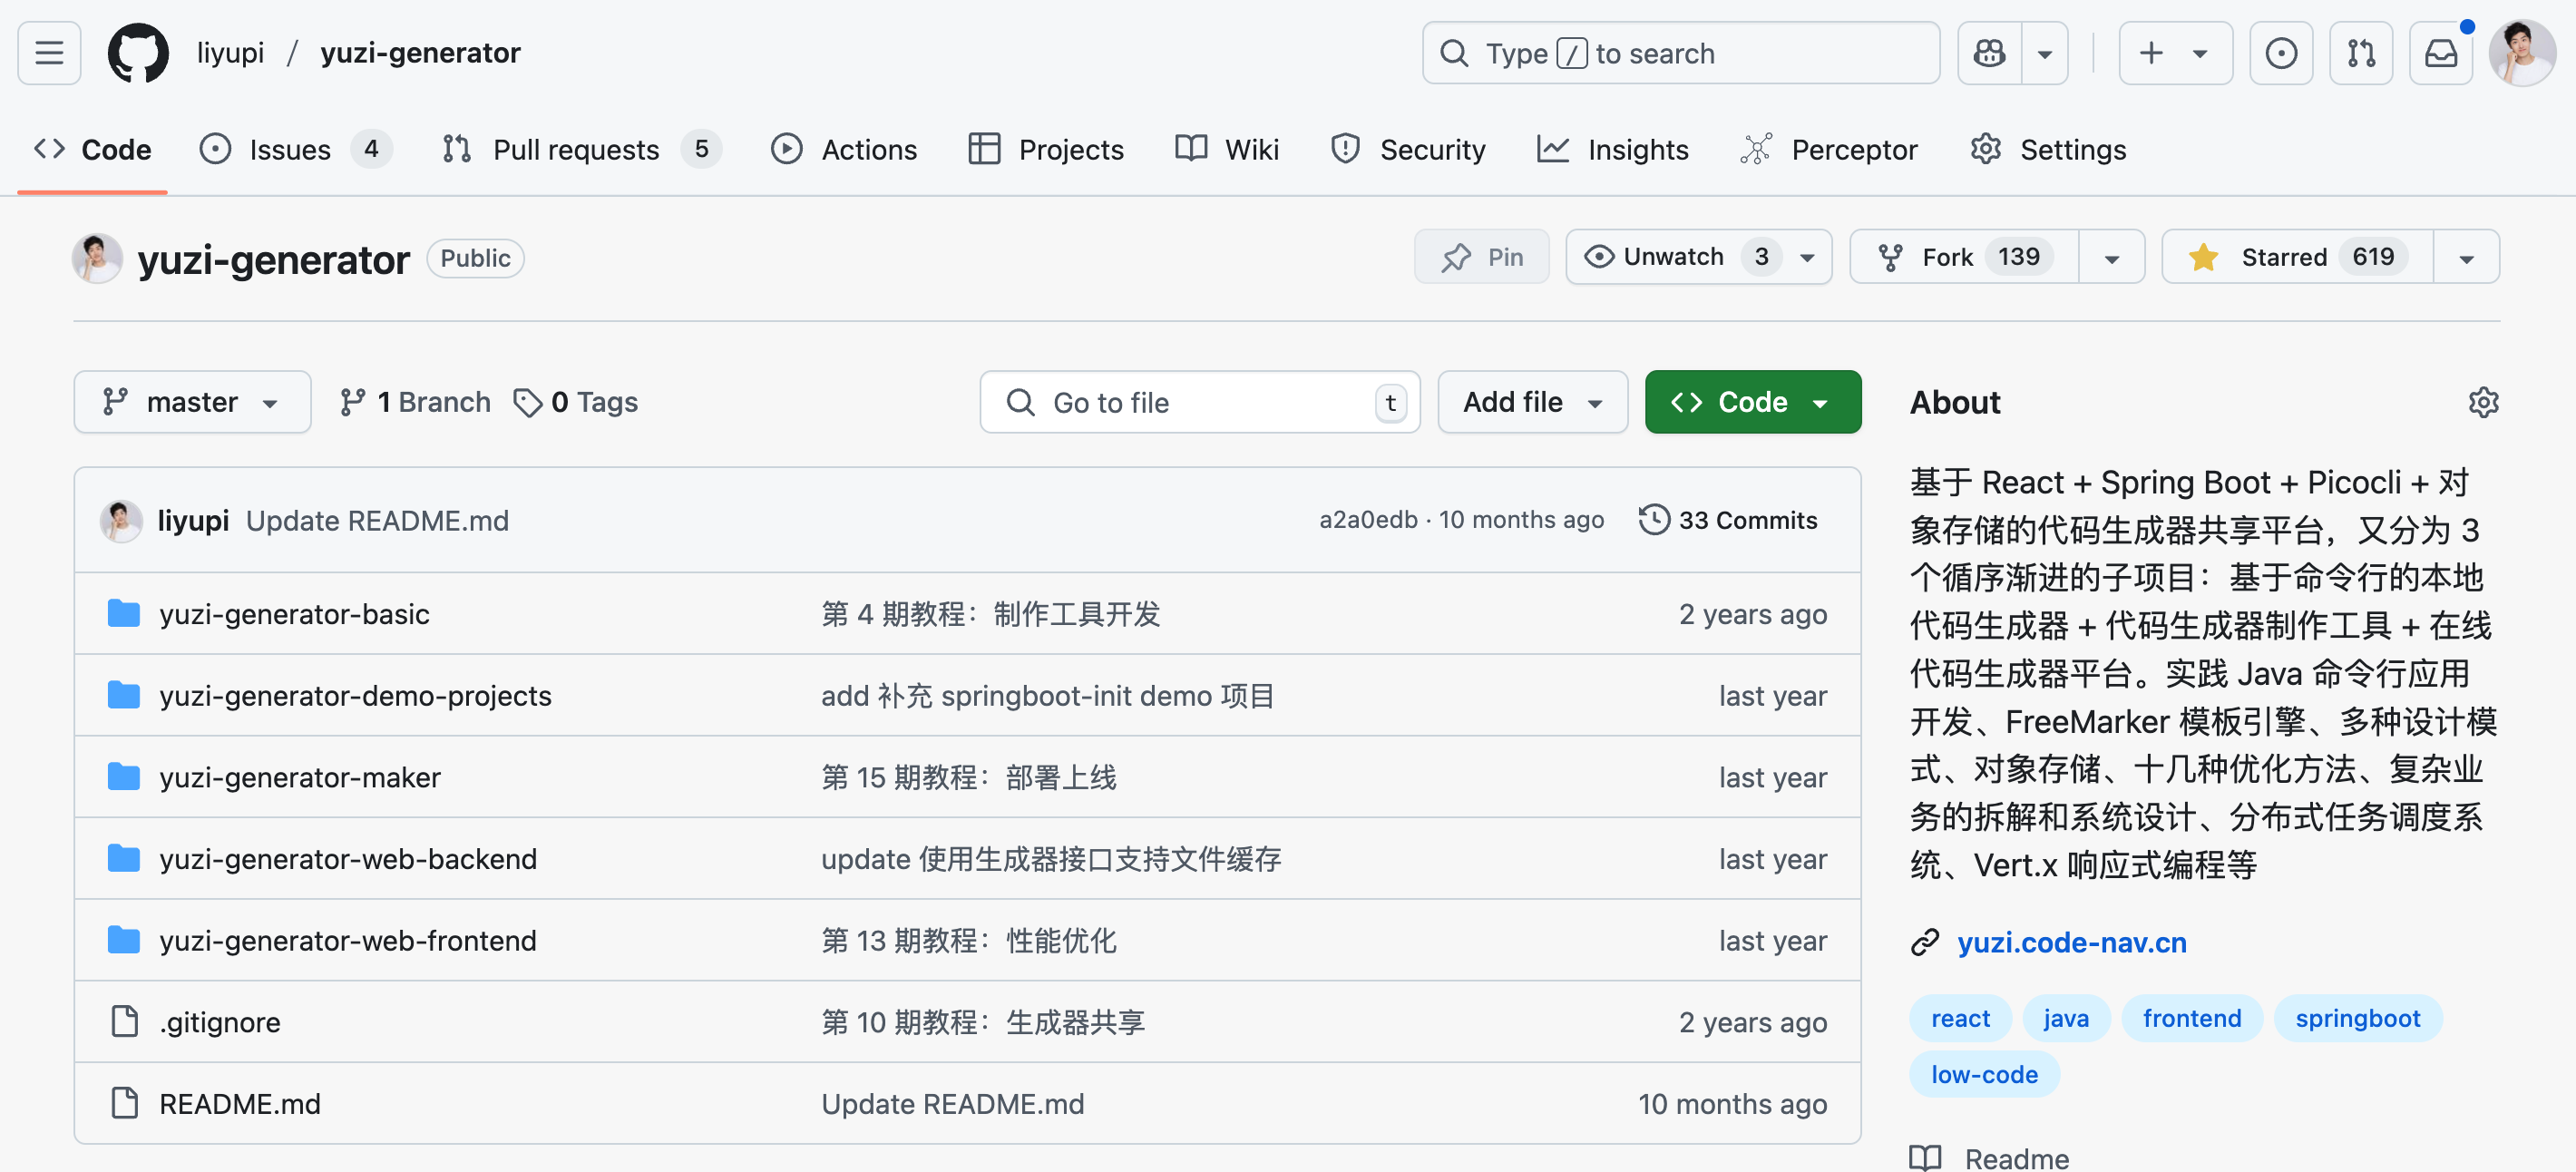
Task: Toggle Unwatch for this repository
Action: pos(1676,257)
